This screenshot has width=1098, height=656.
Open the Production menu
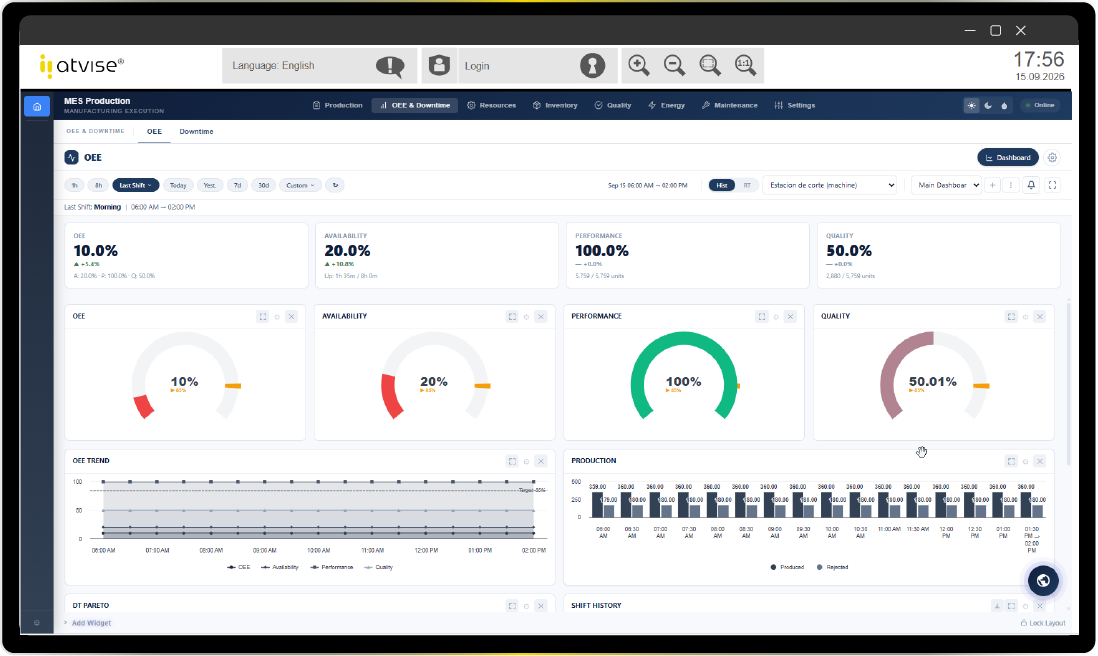337,106
